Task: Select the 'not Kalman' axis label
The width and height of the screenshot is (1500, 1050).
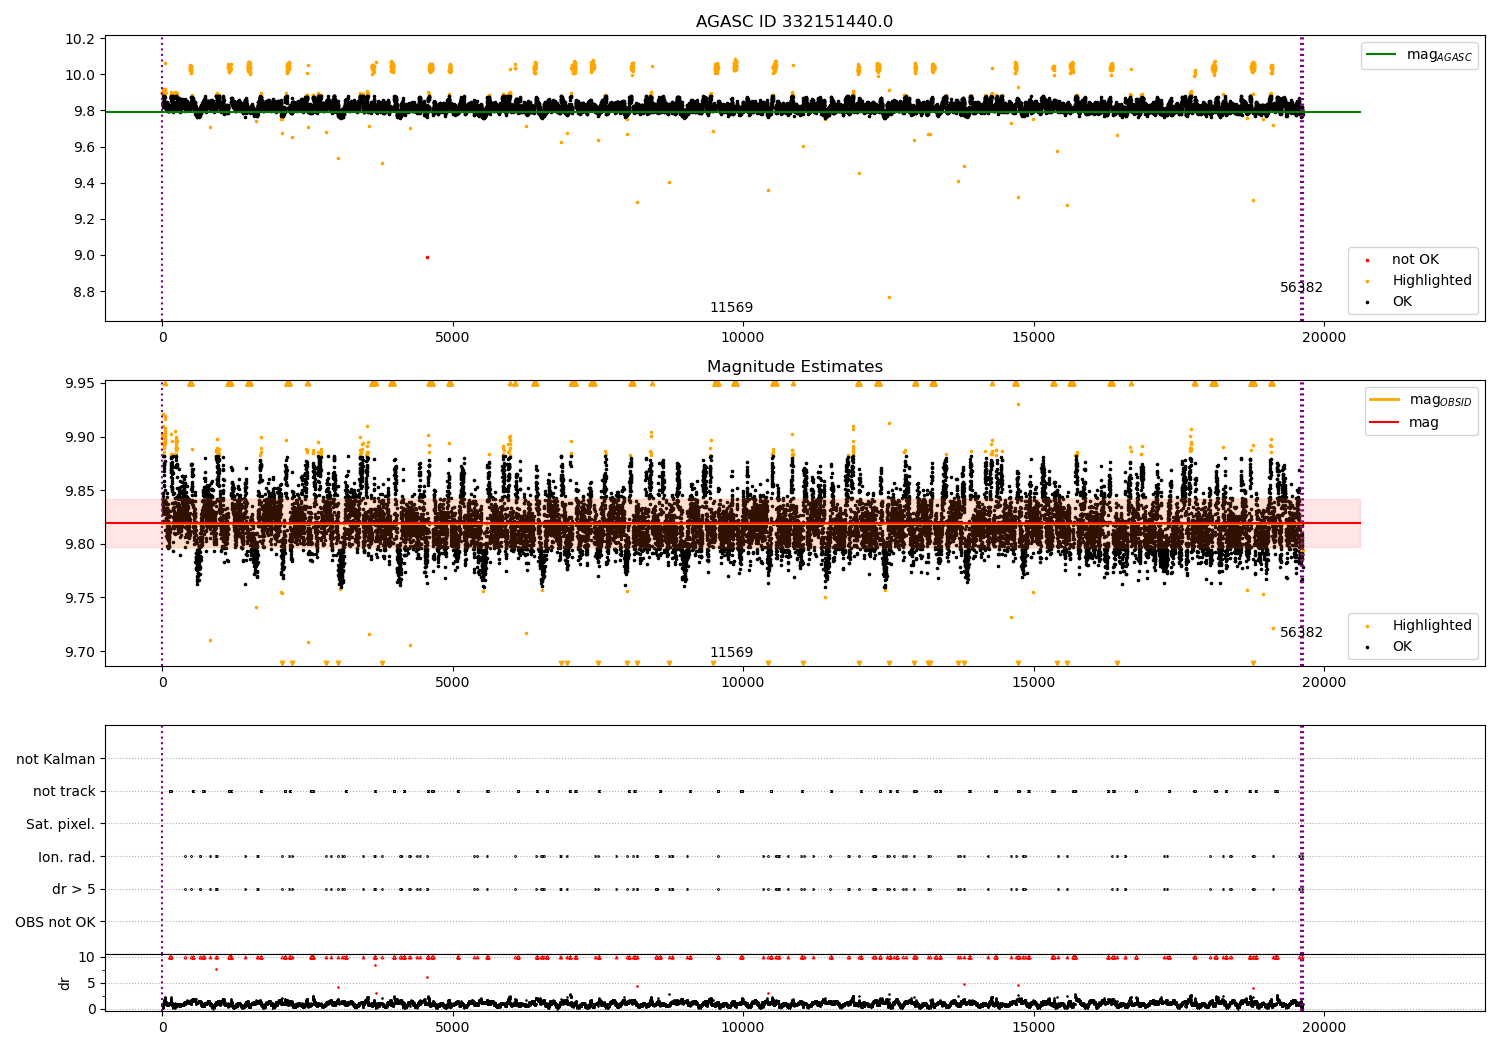Action: [x=56, y=759]
